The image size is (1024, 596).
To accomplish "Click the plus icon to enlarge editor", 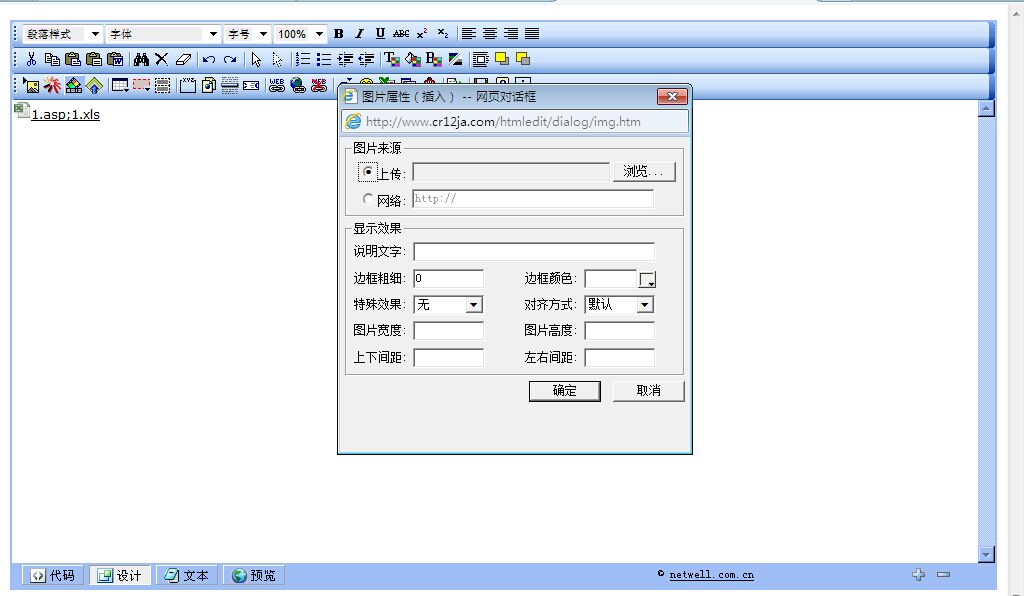I will coord(919,574).
